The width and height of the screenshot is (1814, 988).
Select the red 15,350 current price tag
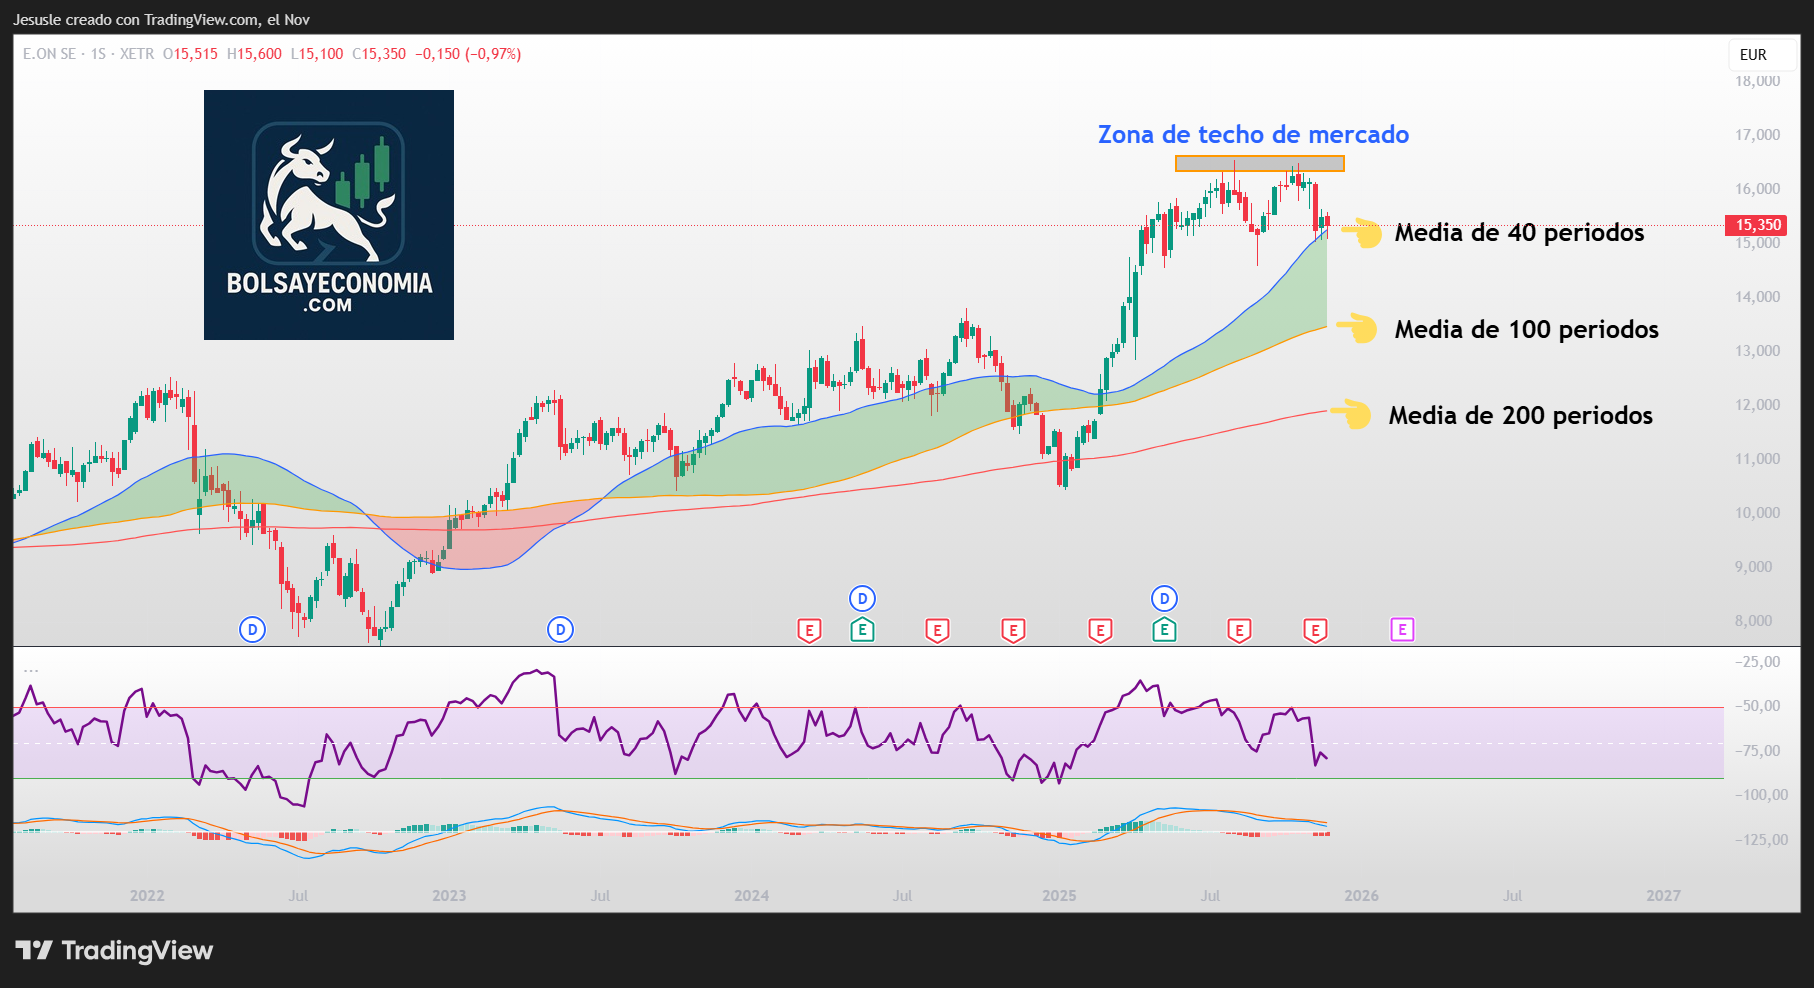(1756, 225)
